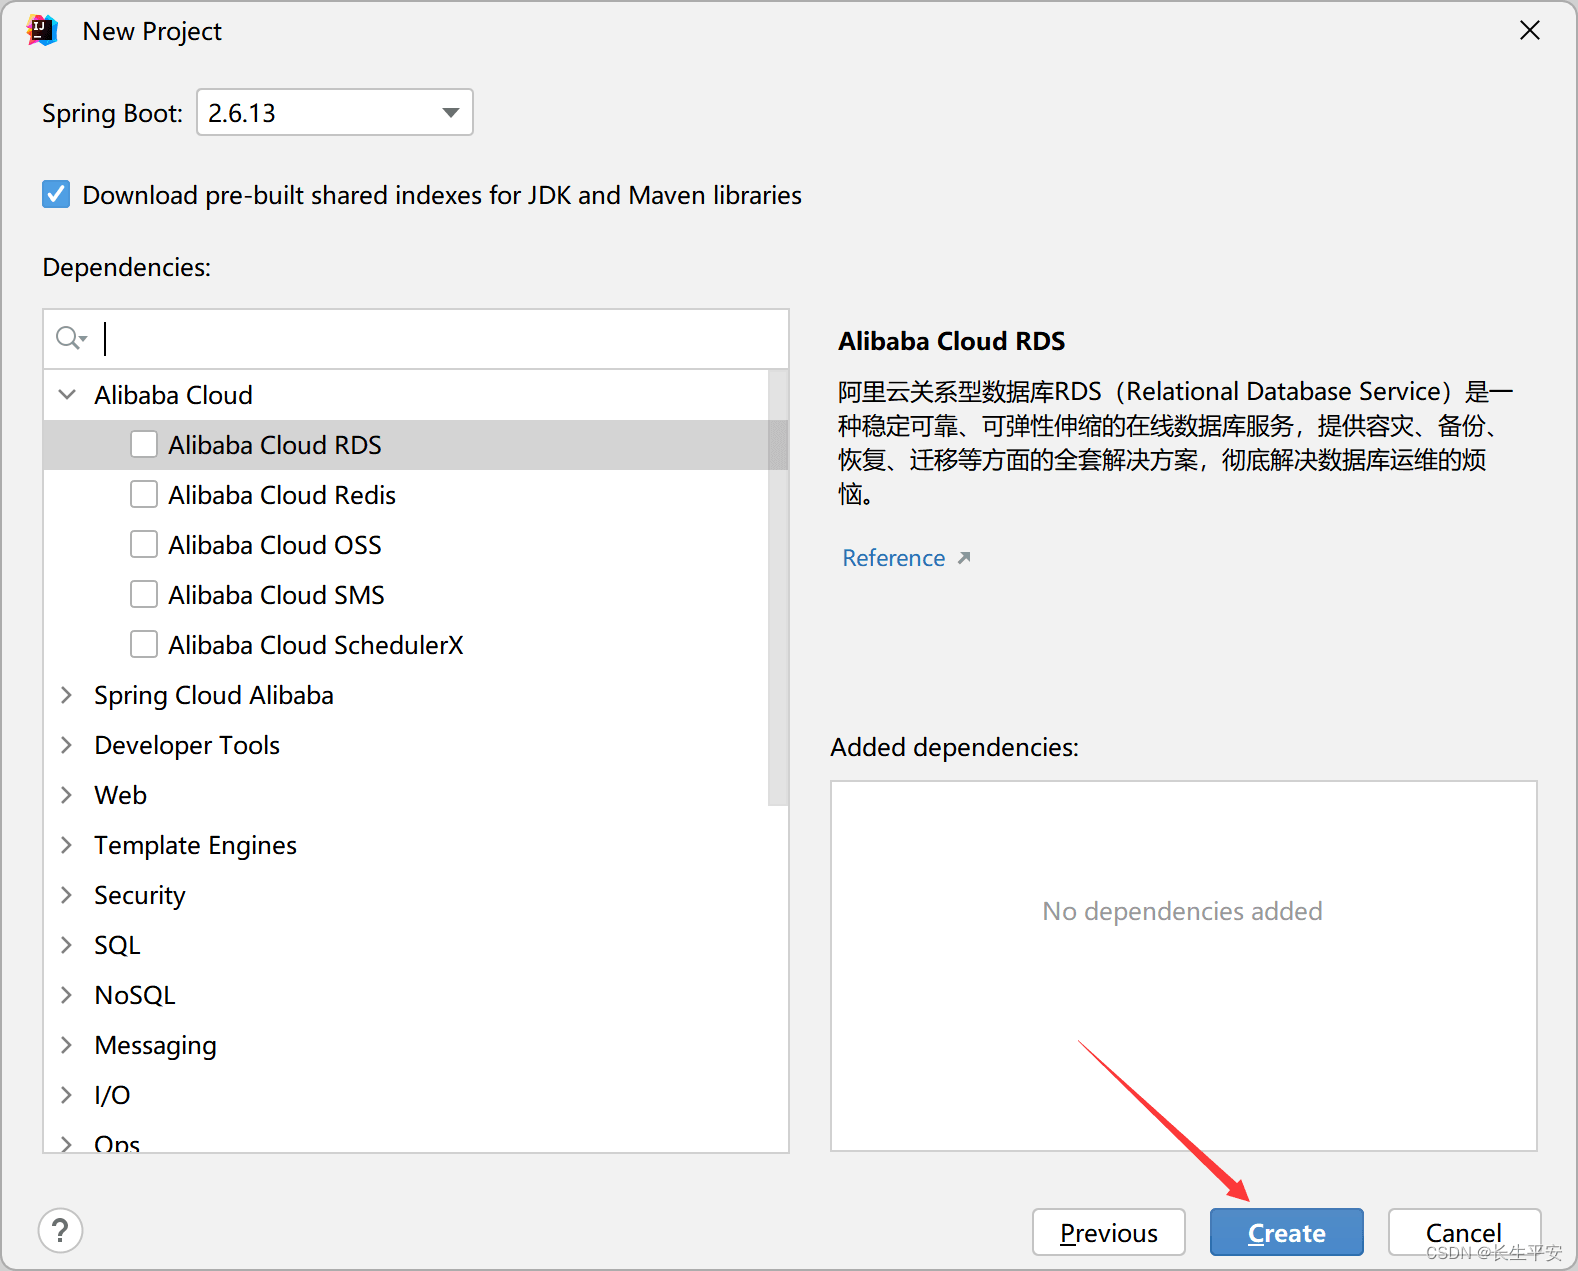The height and width of the screenshot is (1271, 1578).
Task: Expand the Developer Tools category
Action: click(67, 744)
